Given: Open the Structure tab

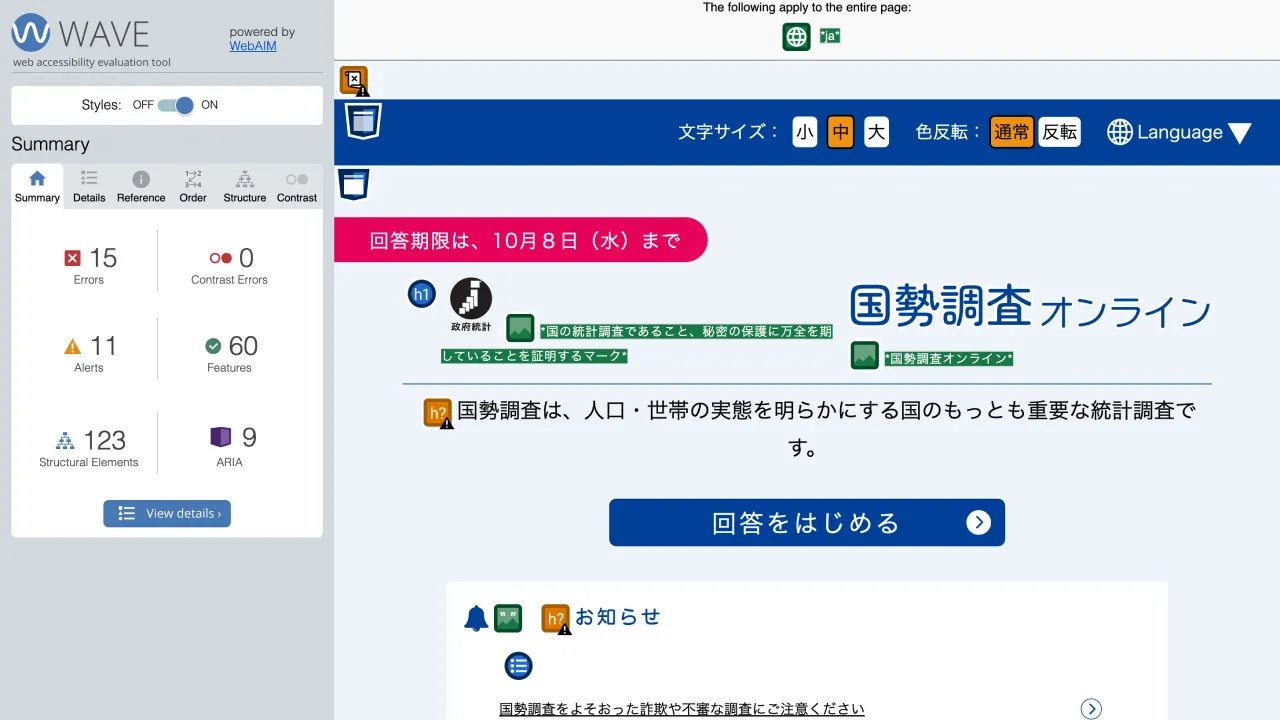Looking at the screenshot, I should click(244, 185).
